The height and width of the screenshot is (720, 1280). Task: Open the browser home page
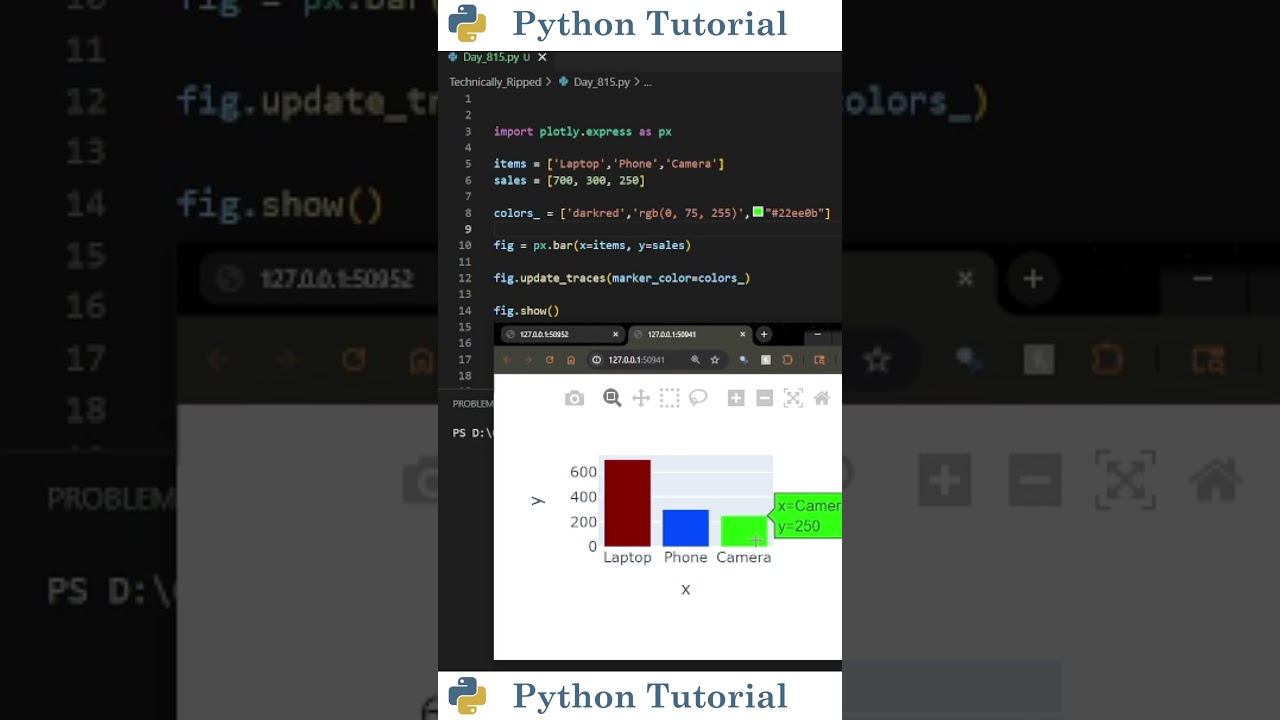[x=571, y=360]
